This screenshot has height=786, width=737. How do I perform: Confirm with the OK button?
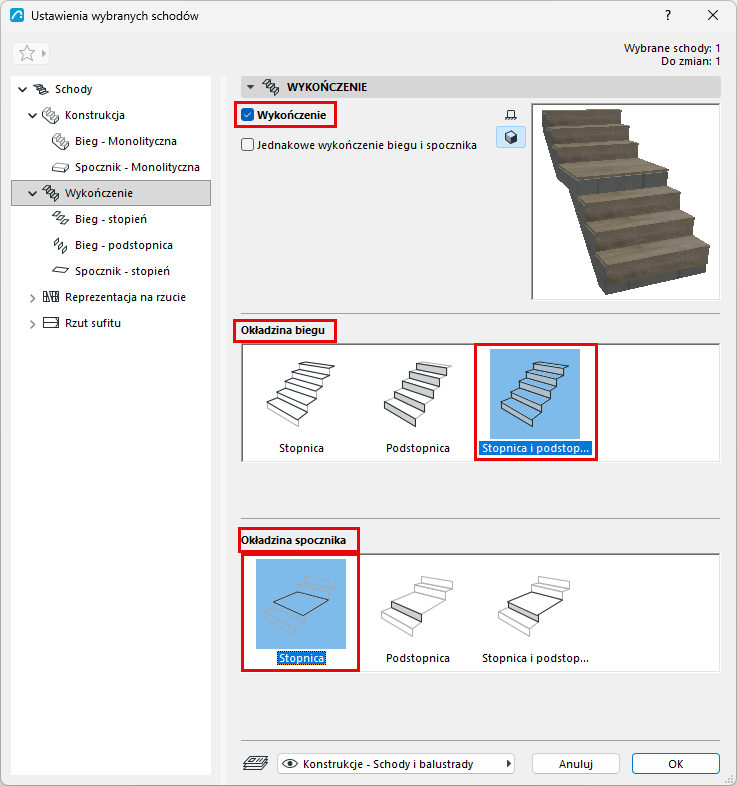click(675, 764)
